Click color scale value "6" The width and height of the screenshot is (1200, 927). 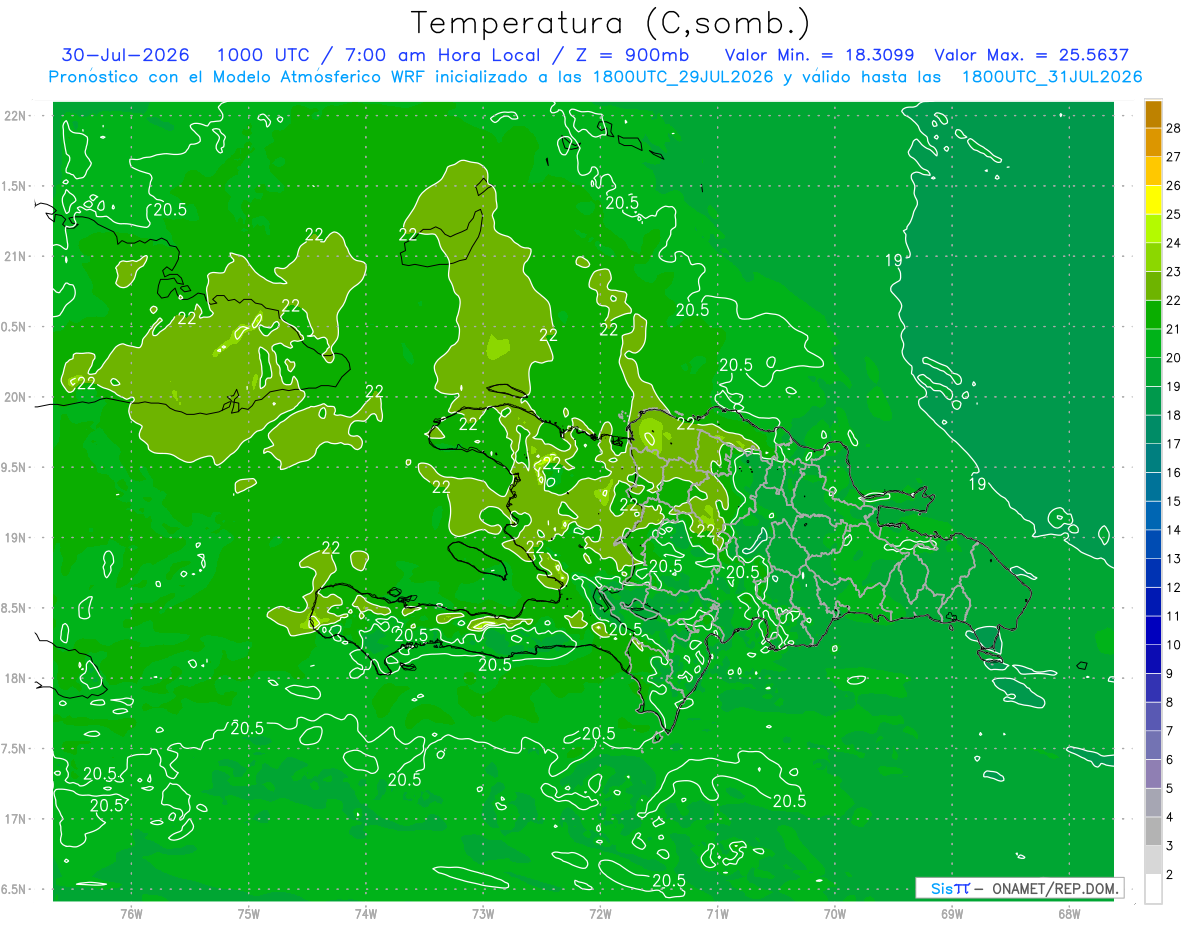(x=1170, y=760)
